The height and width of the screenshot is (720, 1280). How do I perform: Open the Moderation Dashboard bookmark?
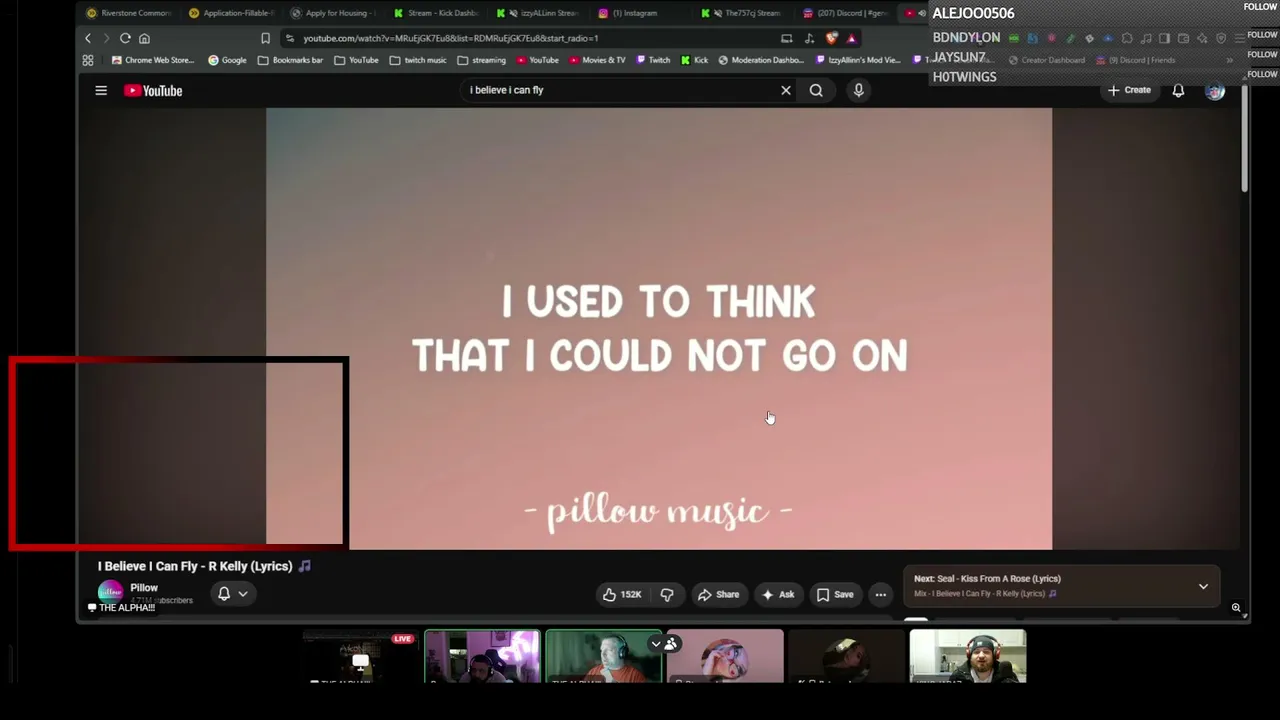pyautogui.click(x=761, y=60)
